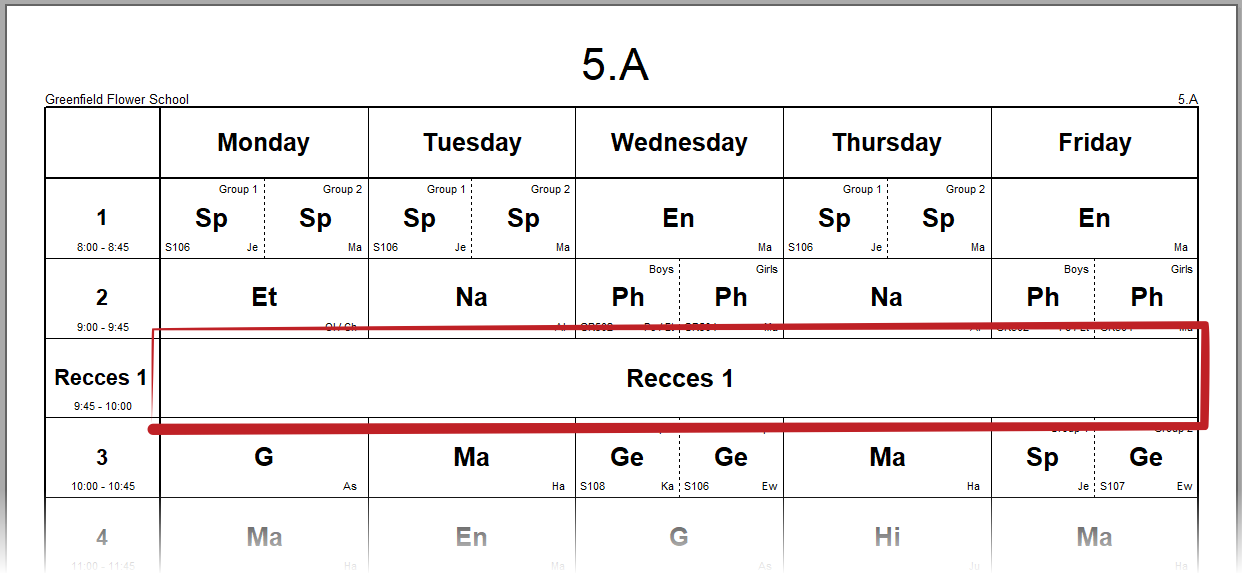Click the Friday column header
1242x573 pixels.
(1095, 143)
